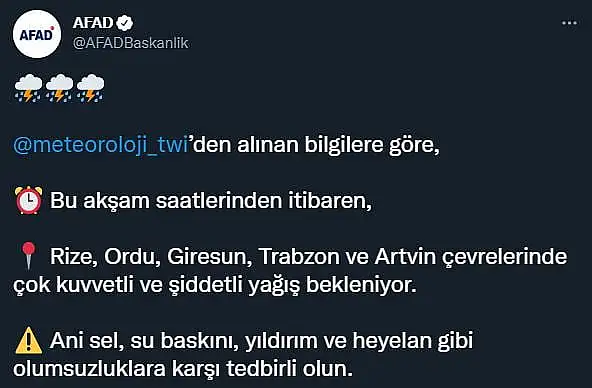Viewport: 592px width, 388px height.
Task: Click the text 'çok kuvvetli ve şiddetli yağış bekleniyor'
Action: pos(215,285)
